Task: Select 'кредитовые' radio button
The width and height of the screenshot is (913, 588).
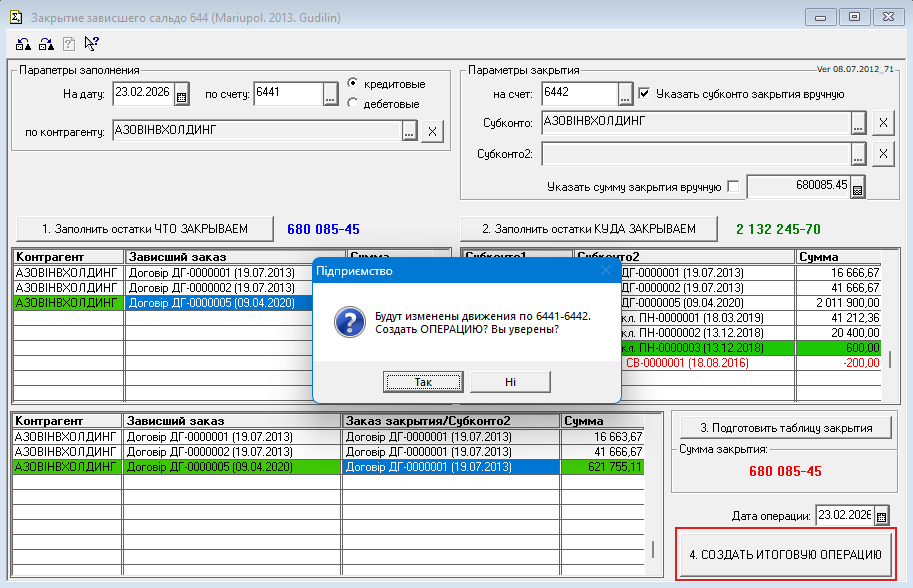Action: click(353, 84)
